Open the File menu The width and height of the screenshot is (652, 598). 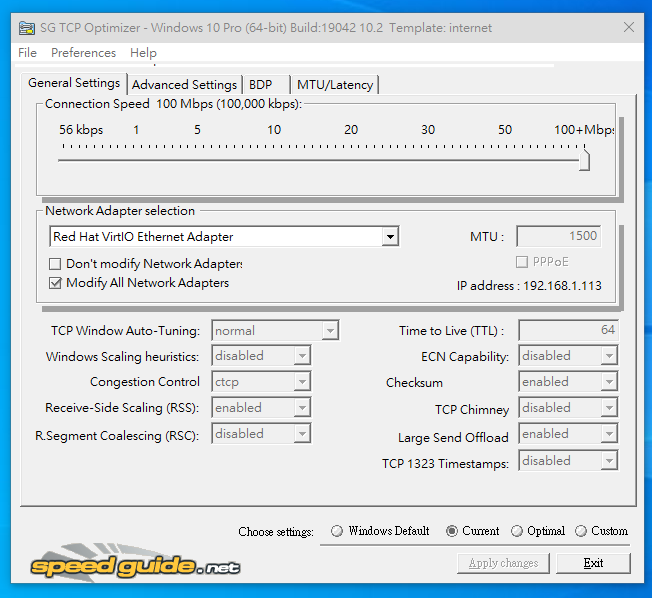click(x=27, y=53)
